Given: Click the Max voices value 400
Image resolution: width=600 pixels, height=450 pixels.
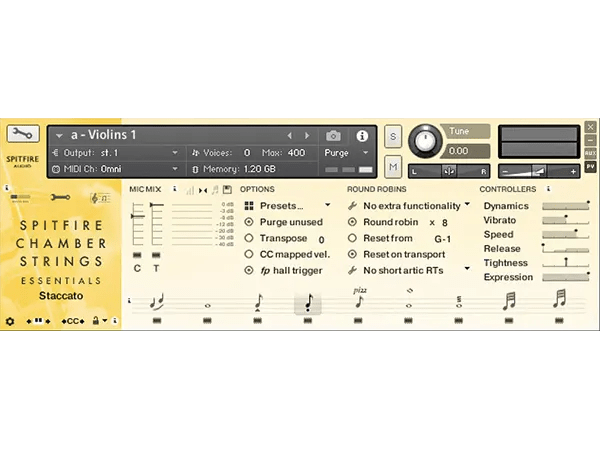Looking at the screenshot, I should (296, 153).
